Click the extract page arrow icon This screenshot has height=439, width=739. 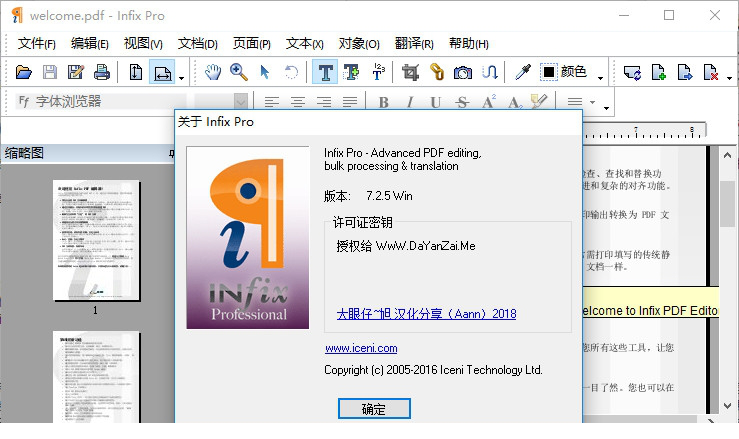click(684, 72)
